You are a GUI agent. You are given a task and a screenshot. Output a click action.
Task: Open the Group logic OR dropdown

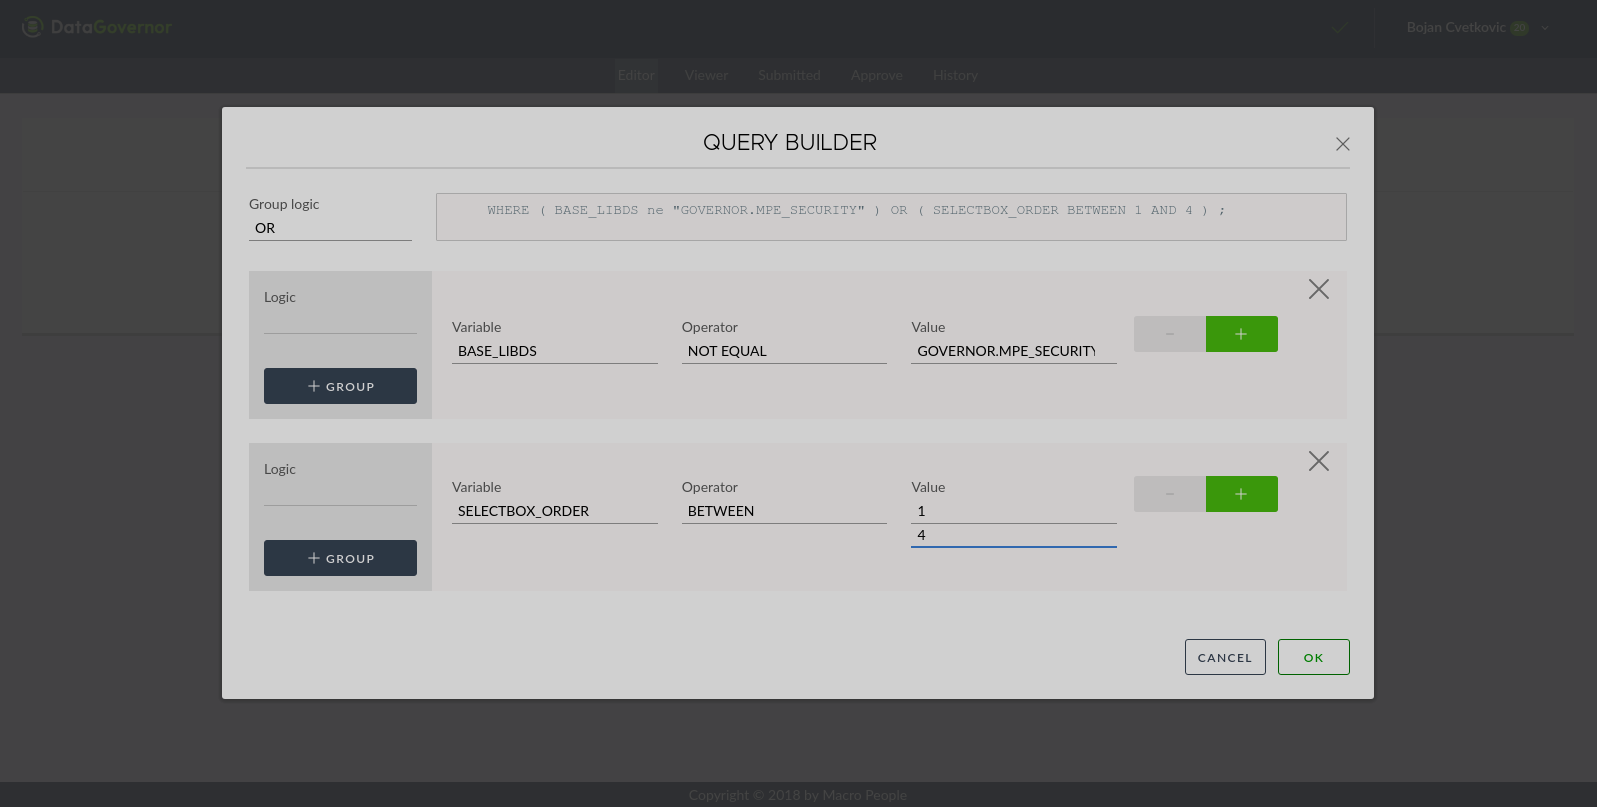point(330,228)
